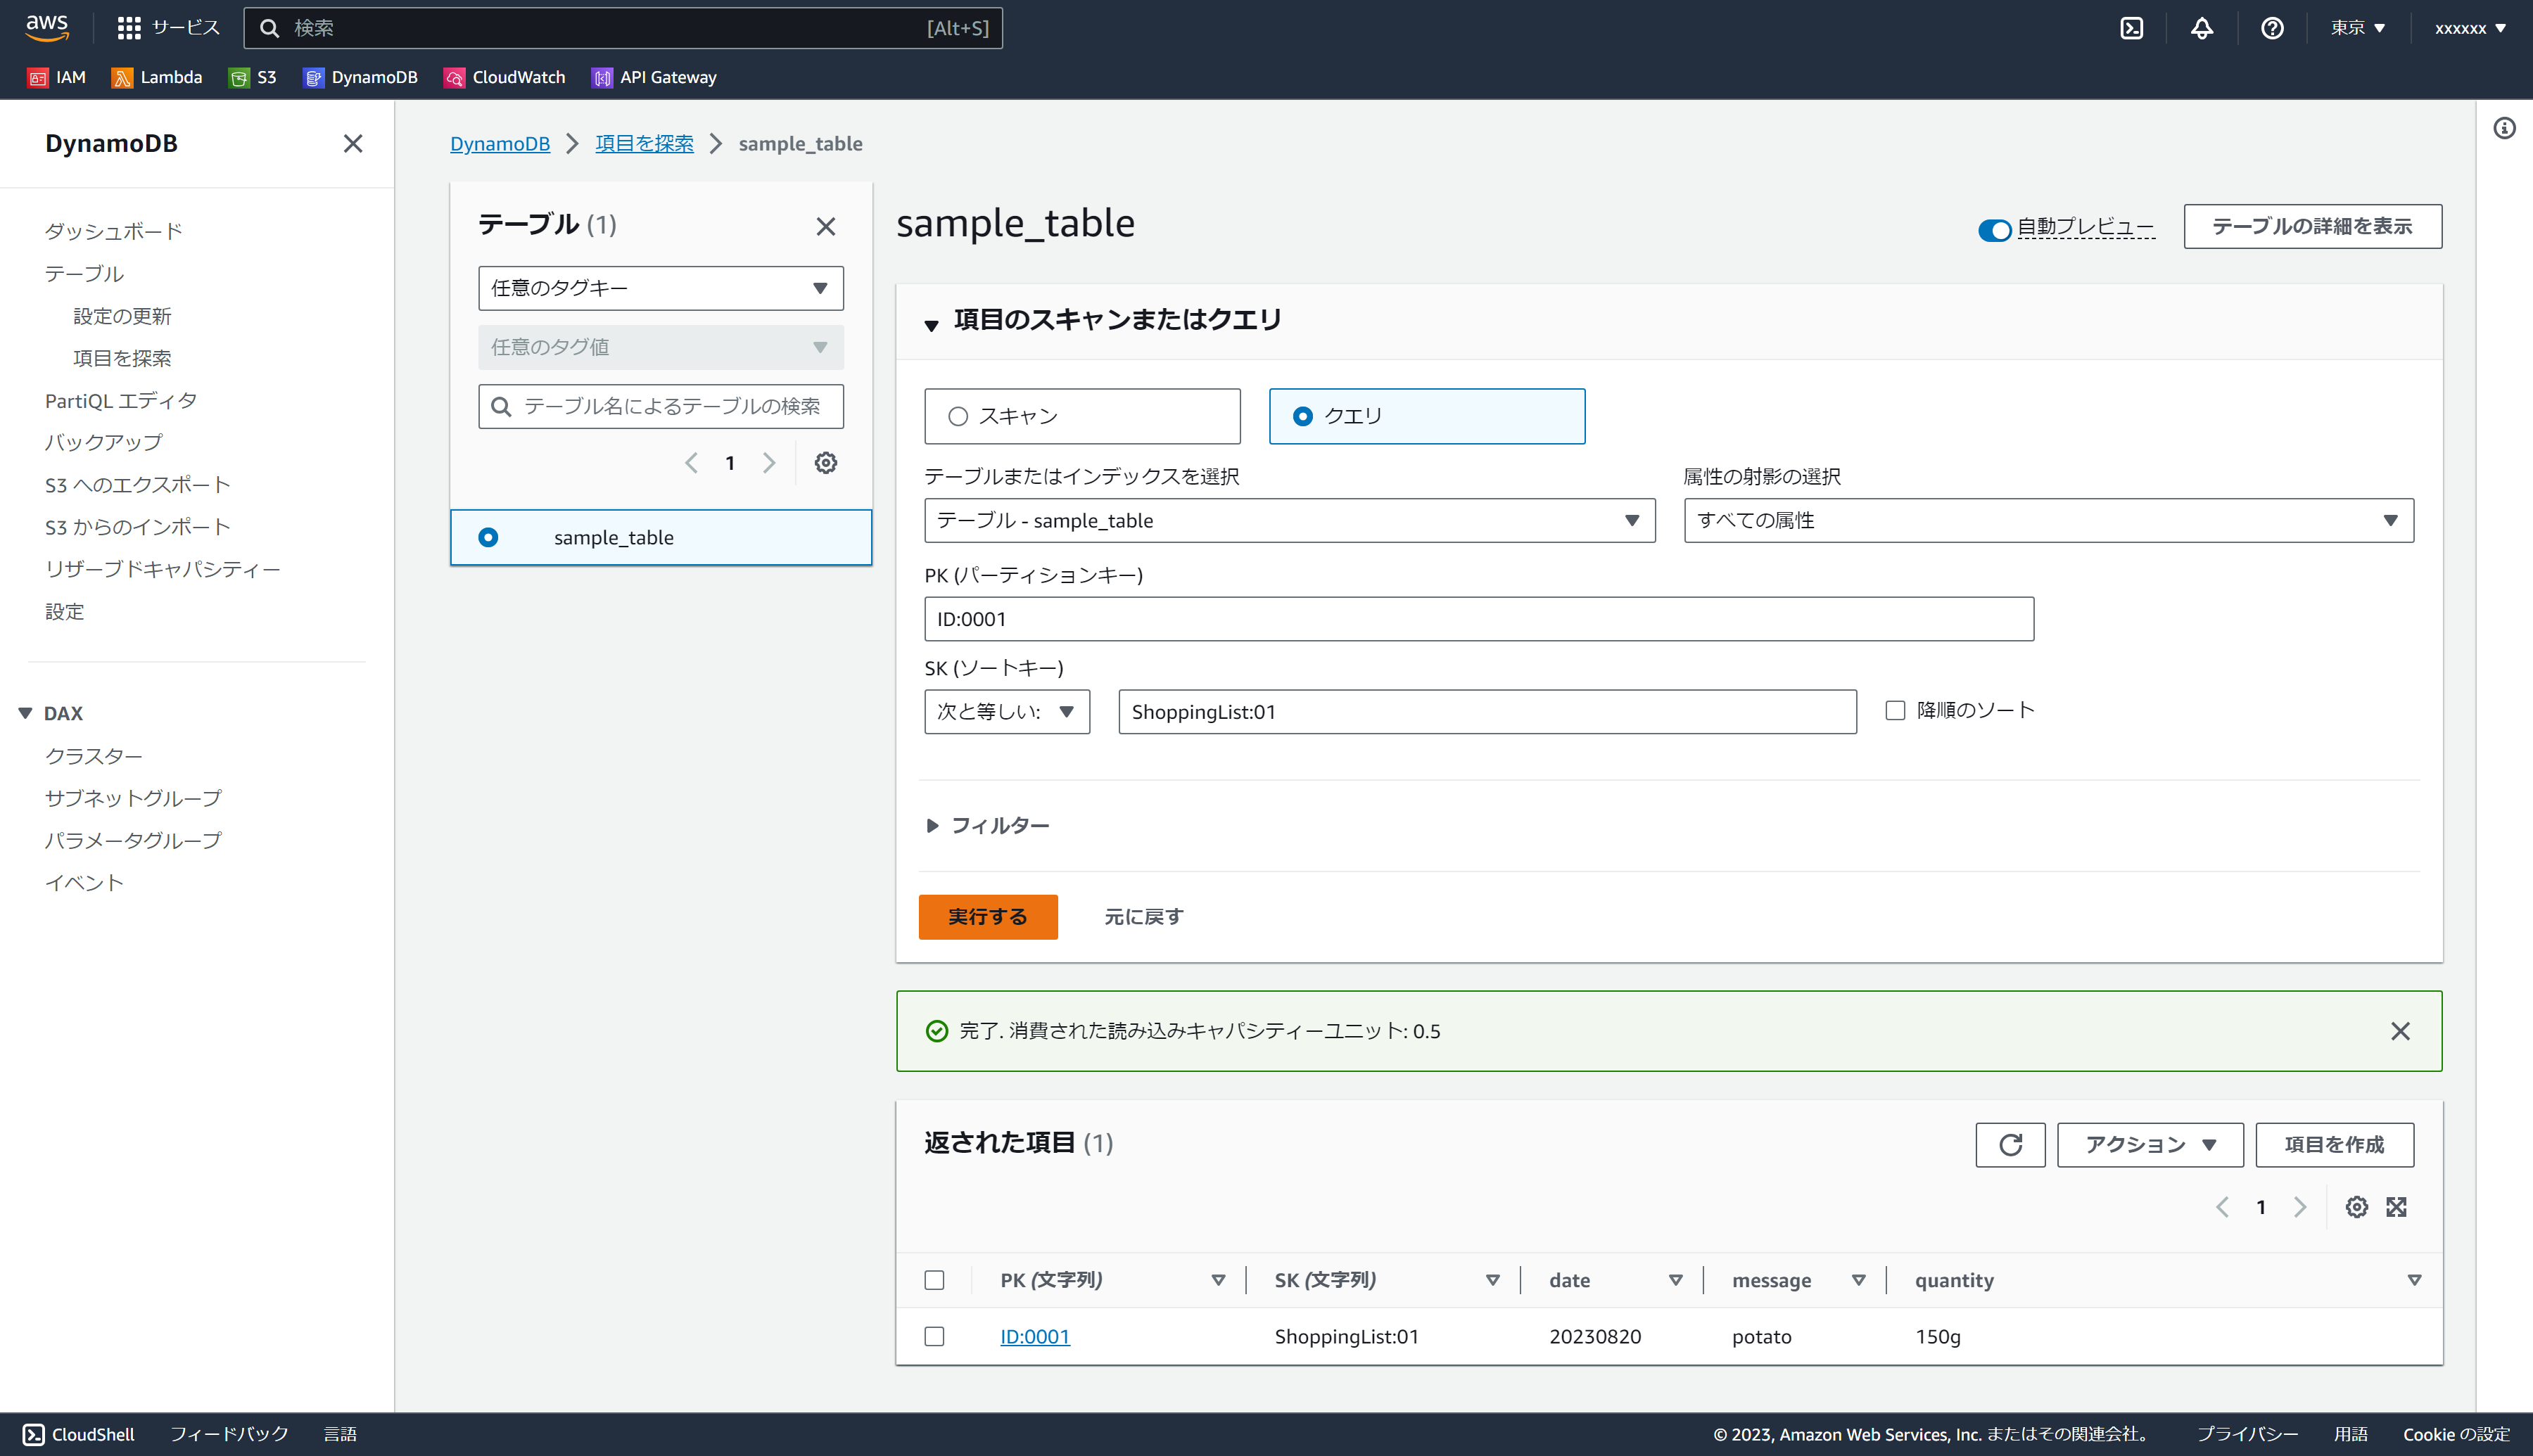Refresh the returned items list
Image resolution: width=2533 pixels, height=1456 pixels.
pos(2010,1145)
